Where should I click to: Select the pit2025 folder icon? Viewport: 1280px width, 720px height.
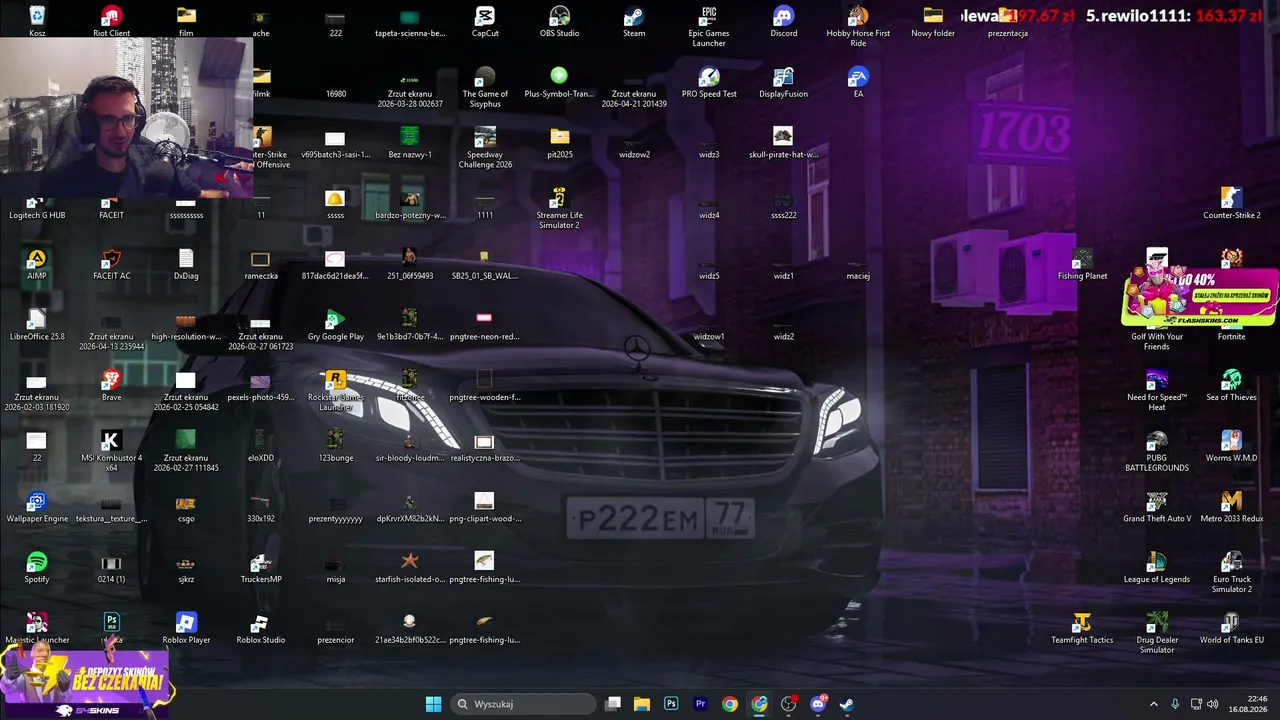coord(559,142)
